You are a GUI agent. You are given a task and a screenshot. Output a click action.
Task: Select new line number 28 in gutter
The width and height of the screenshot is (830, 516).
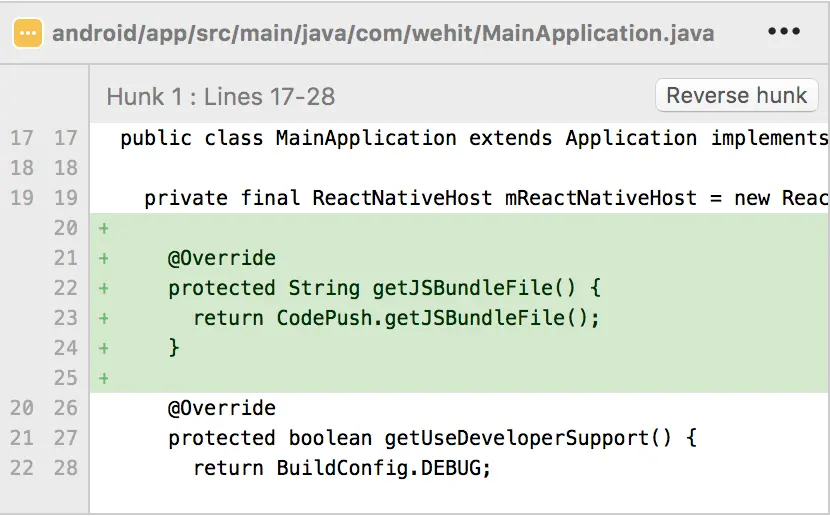66,468
